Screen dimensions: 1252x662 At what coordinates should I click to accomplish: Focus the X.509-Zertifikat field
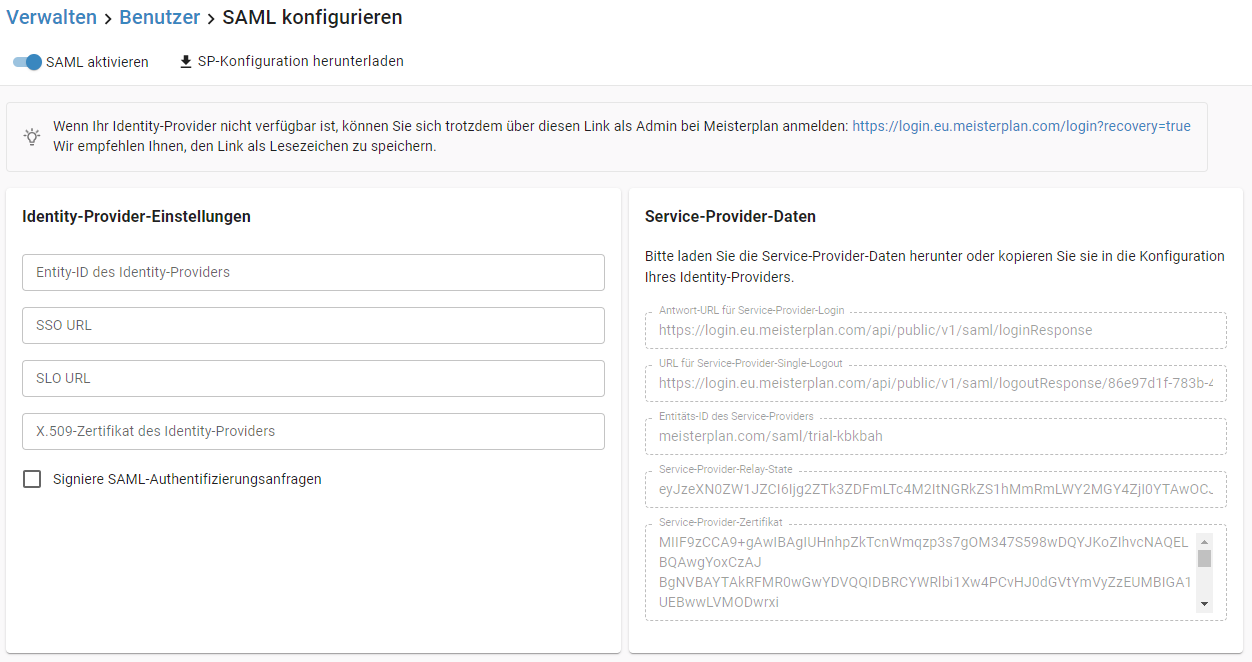click(x=313, y=431)
